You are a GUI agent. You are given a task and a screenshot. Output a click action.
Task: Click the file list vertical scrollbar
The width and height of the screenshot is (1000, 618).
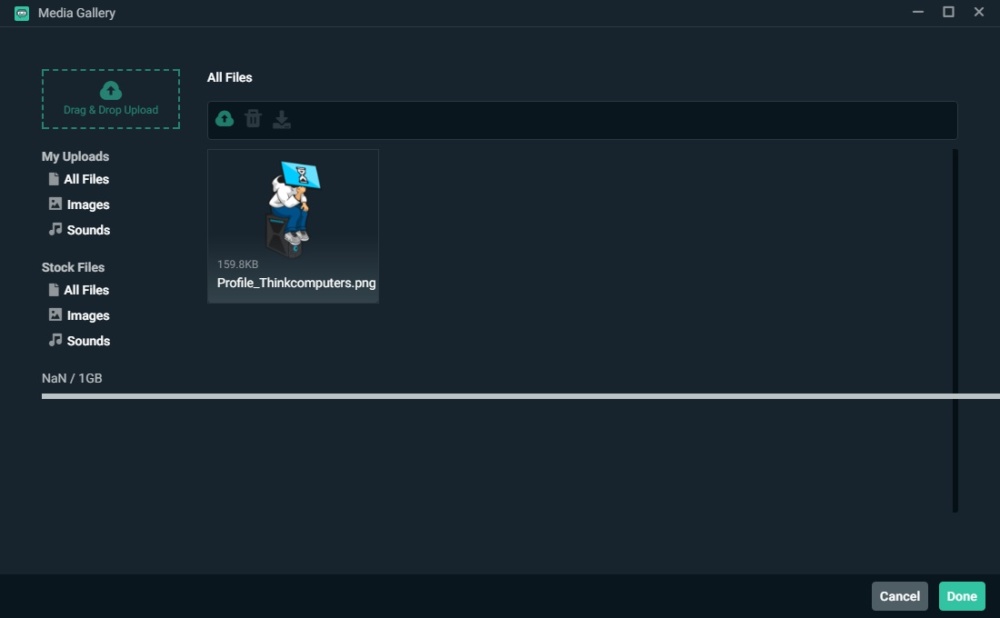[x=955, y=330]
